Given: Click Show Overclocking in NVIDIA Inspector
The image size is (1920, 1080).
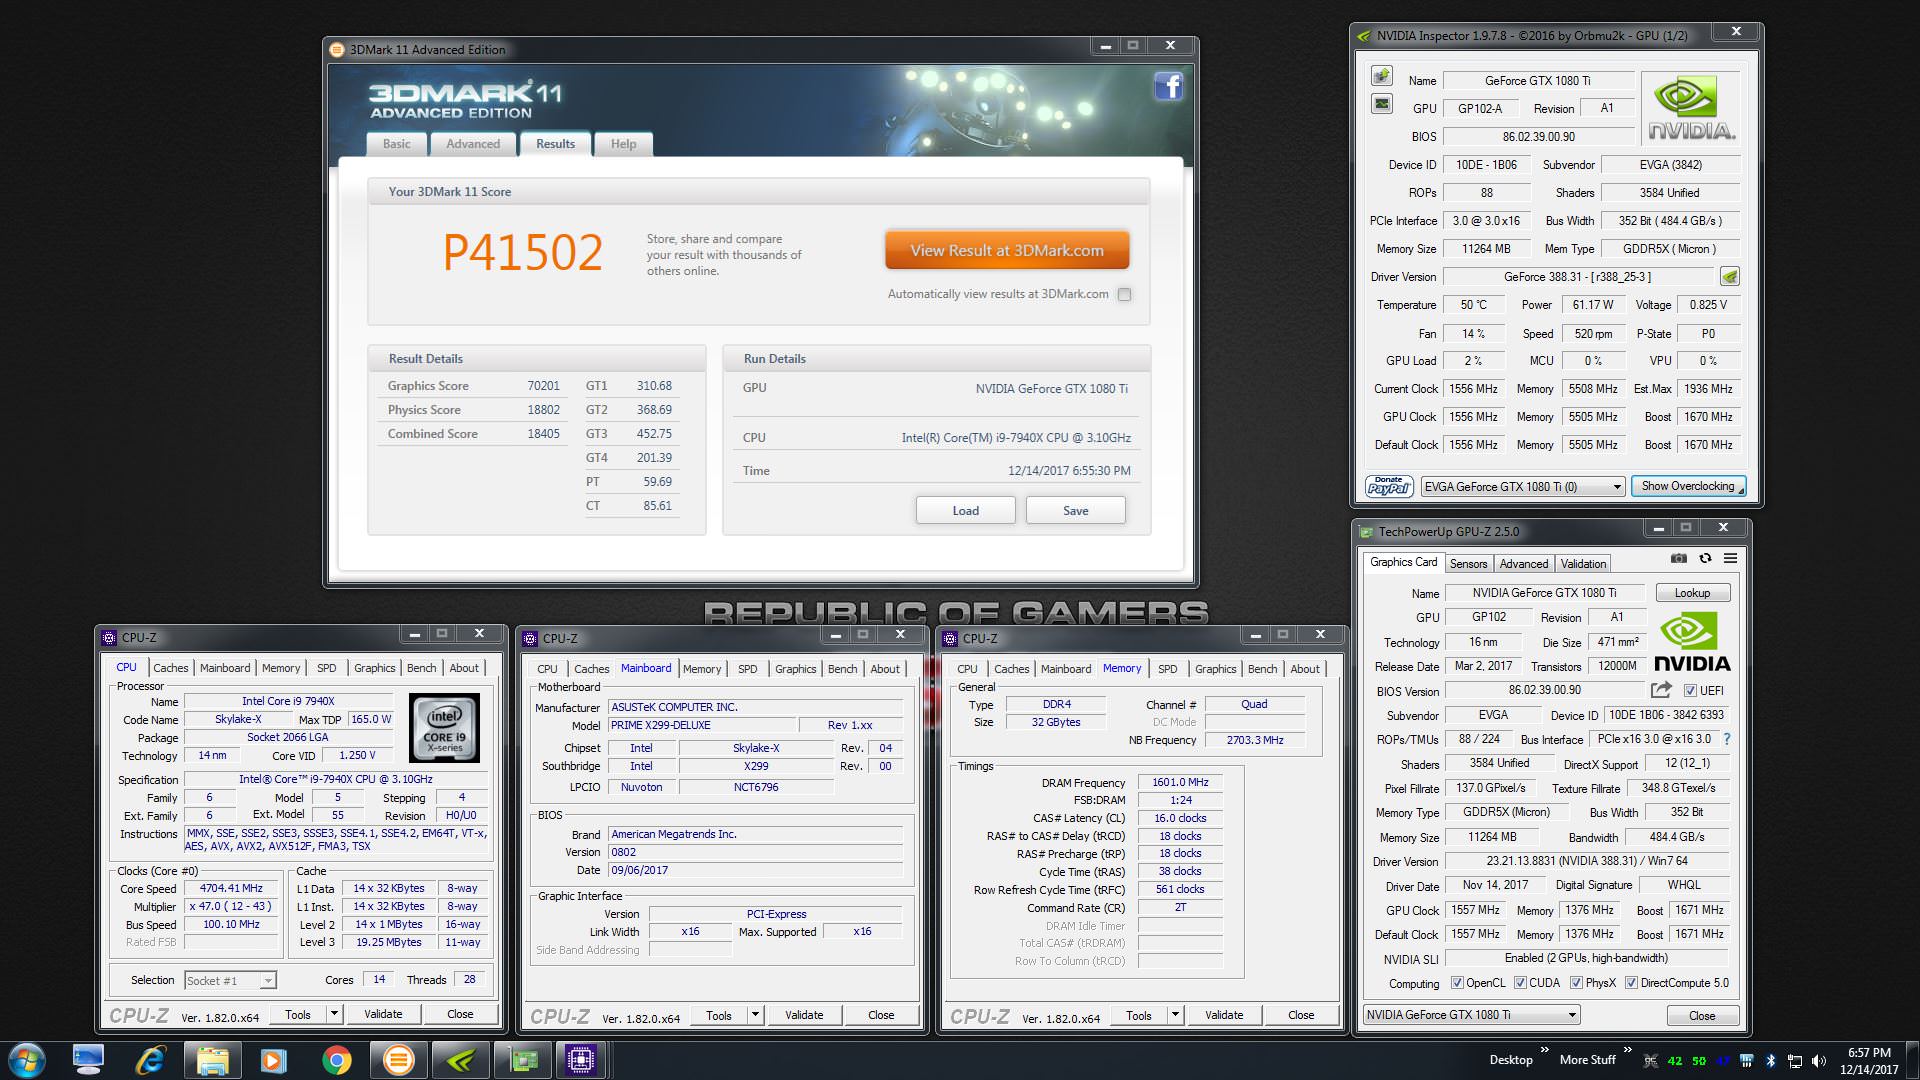Looking at the screenshot, I should 1688,486.
